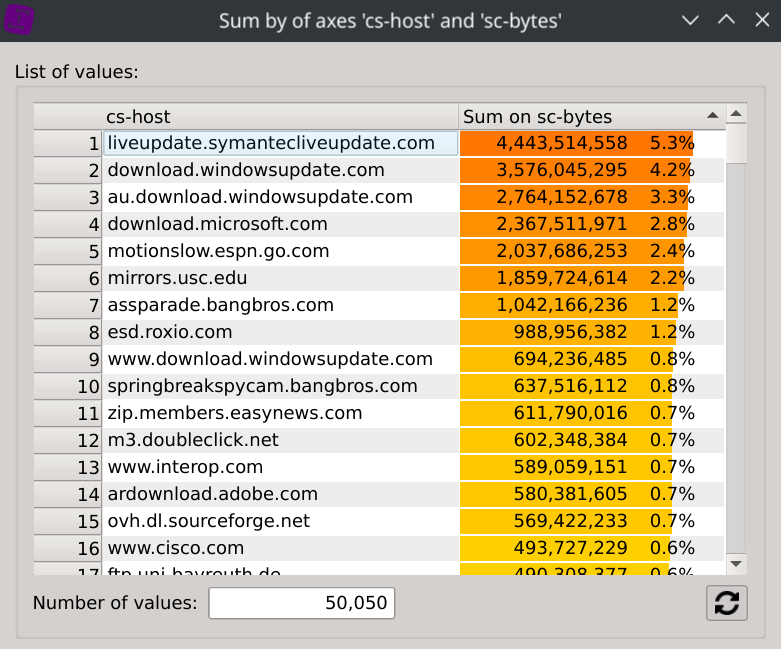Click the Number of values field
Image resolution: width=781 pixels, height=649 pixels.
[x=302, y=603]
